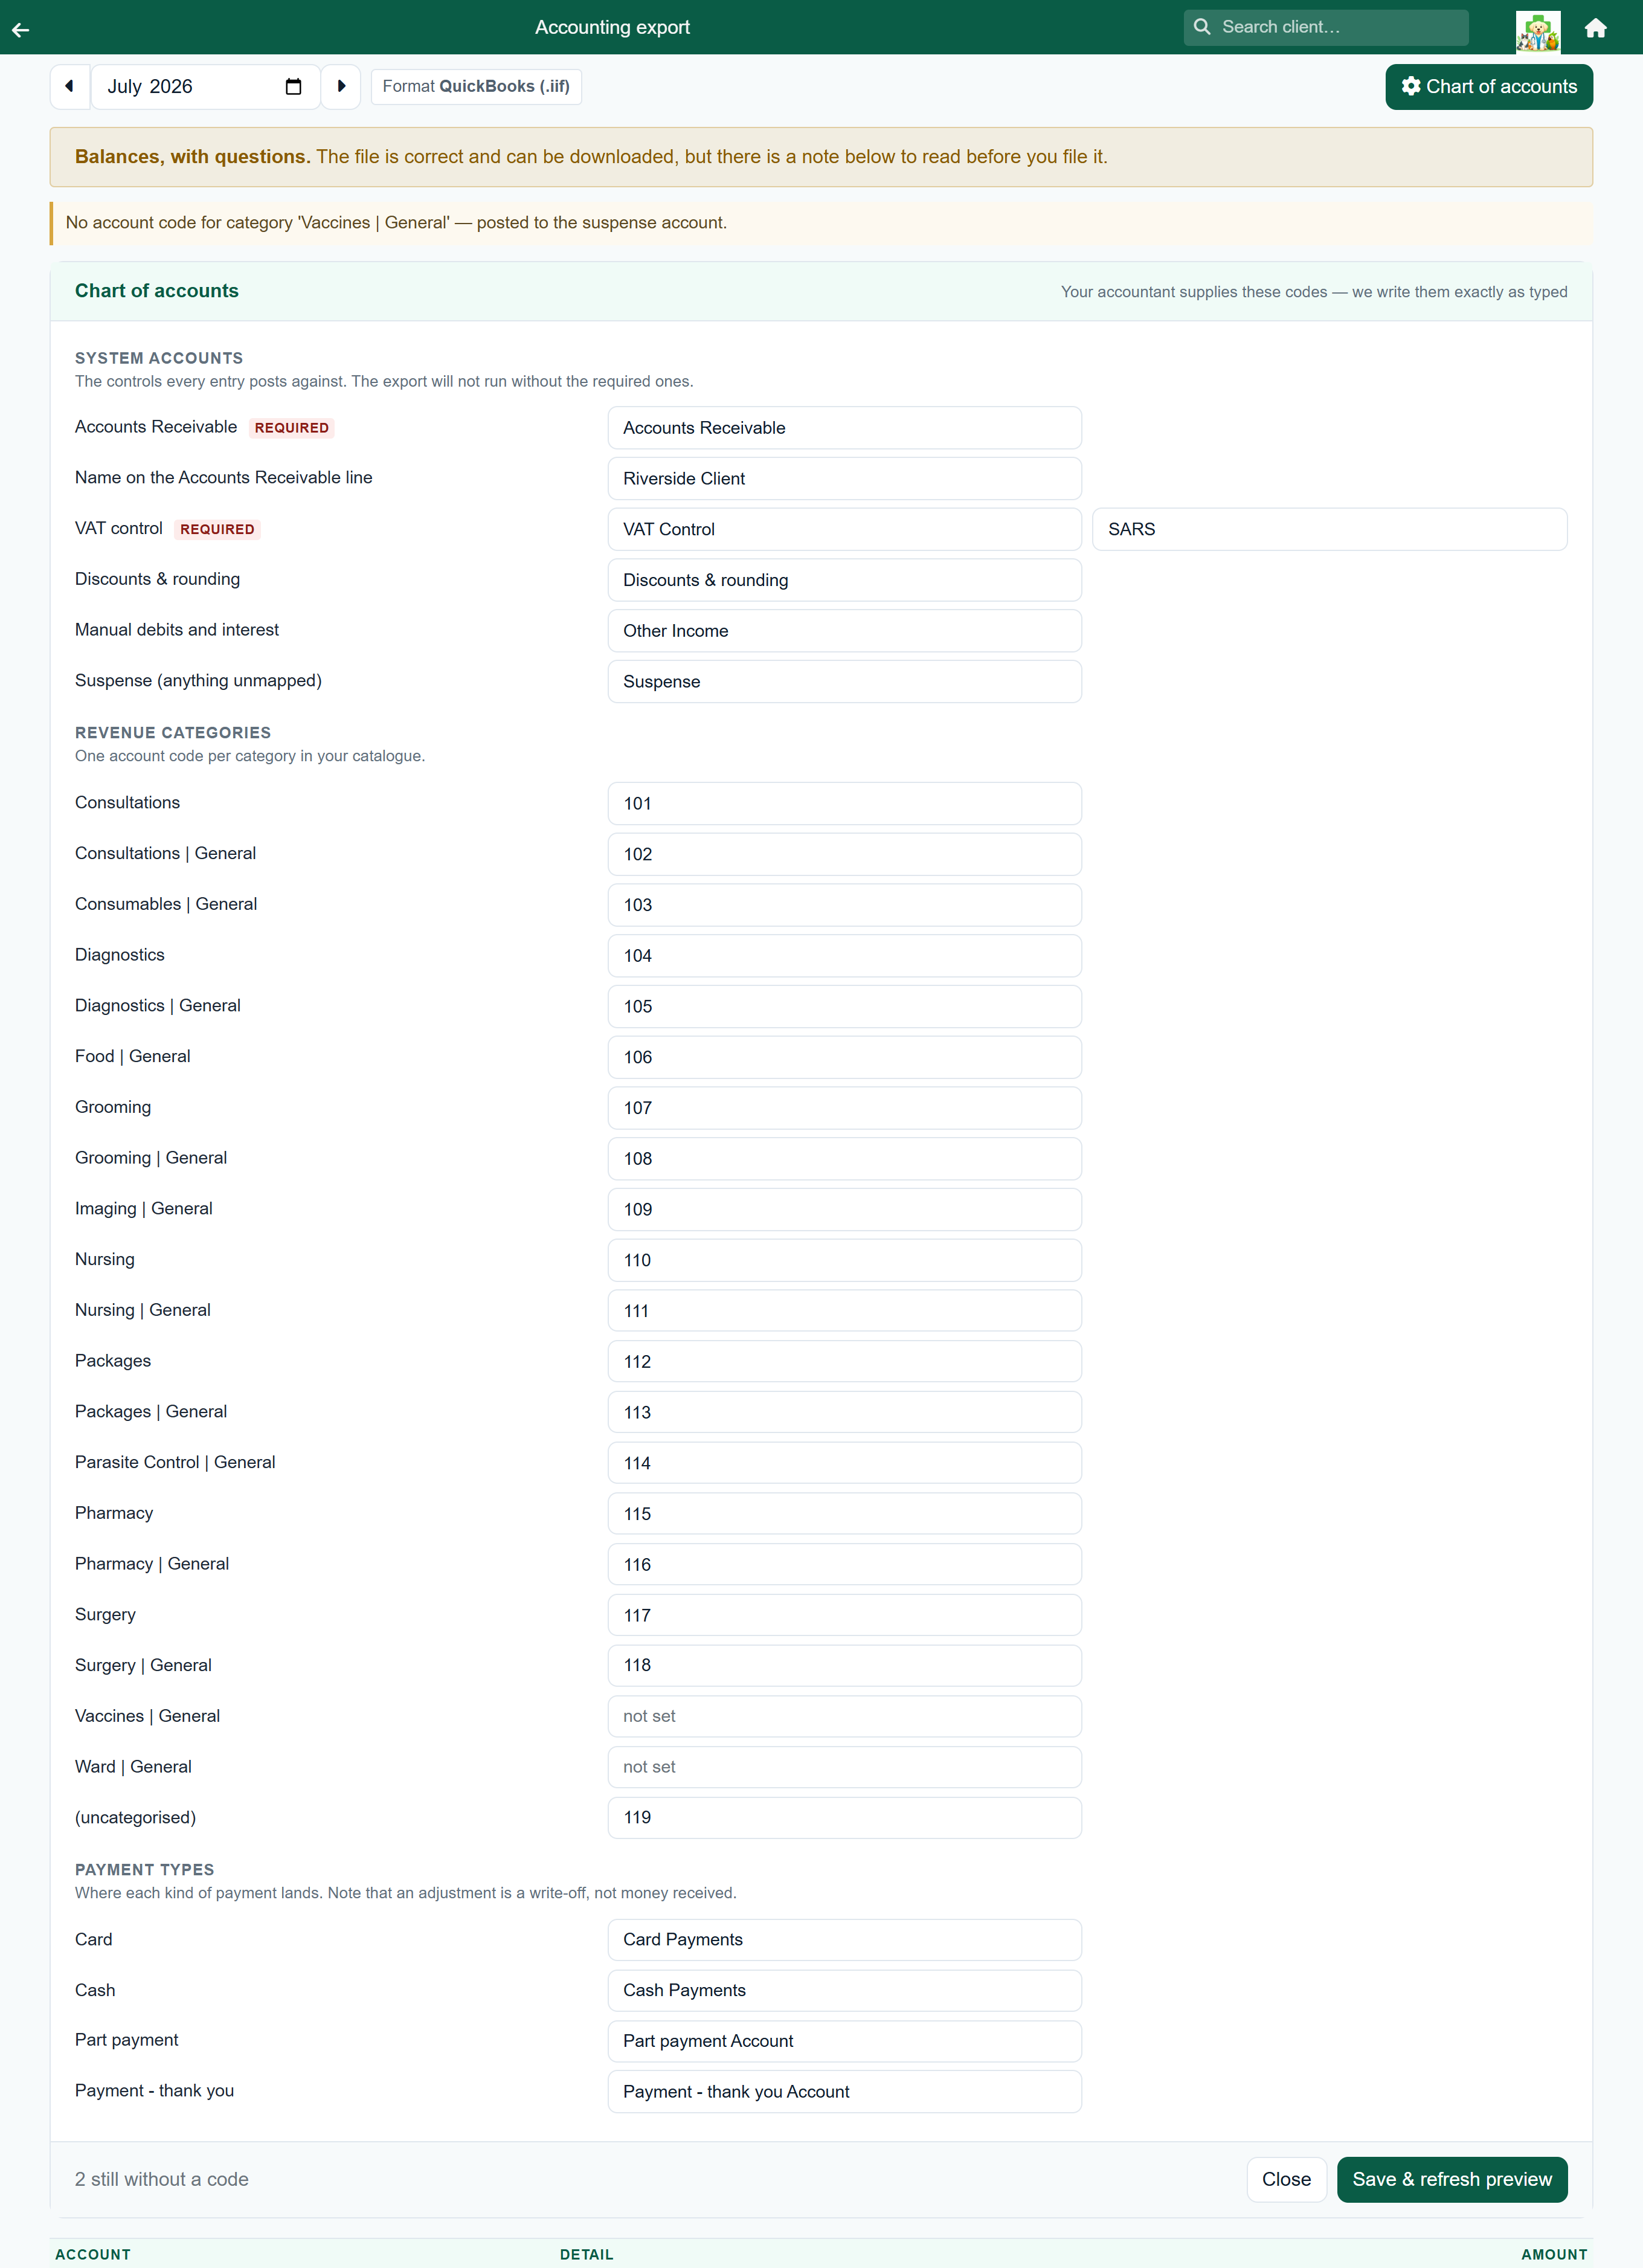The height and width of the screenshot is (2268, 1643).
Task: Click Save & refresh preview
Action: click(1451, 2179)
